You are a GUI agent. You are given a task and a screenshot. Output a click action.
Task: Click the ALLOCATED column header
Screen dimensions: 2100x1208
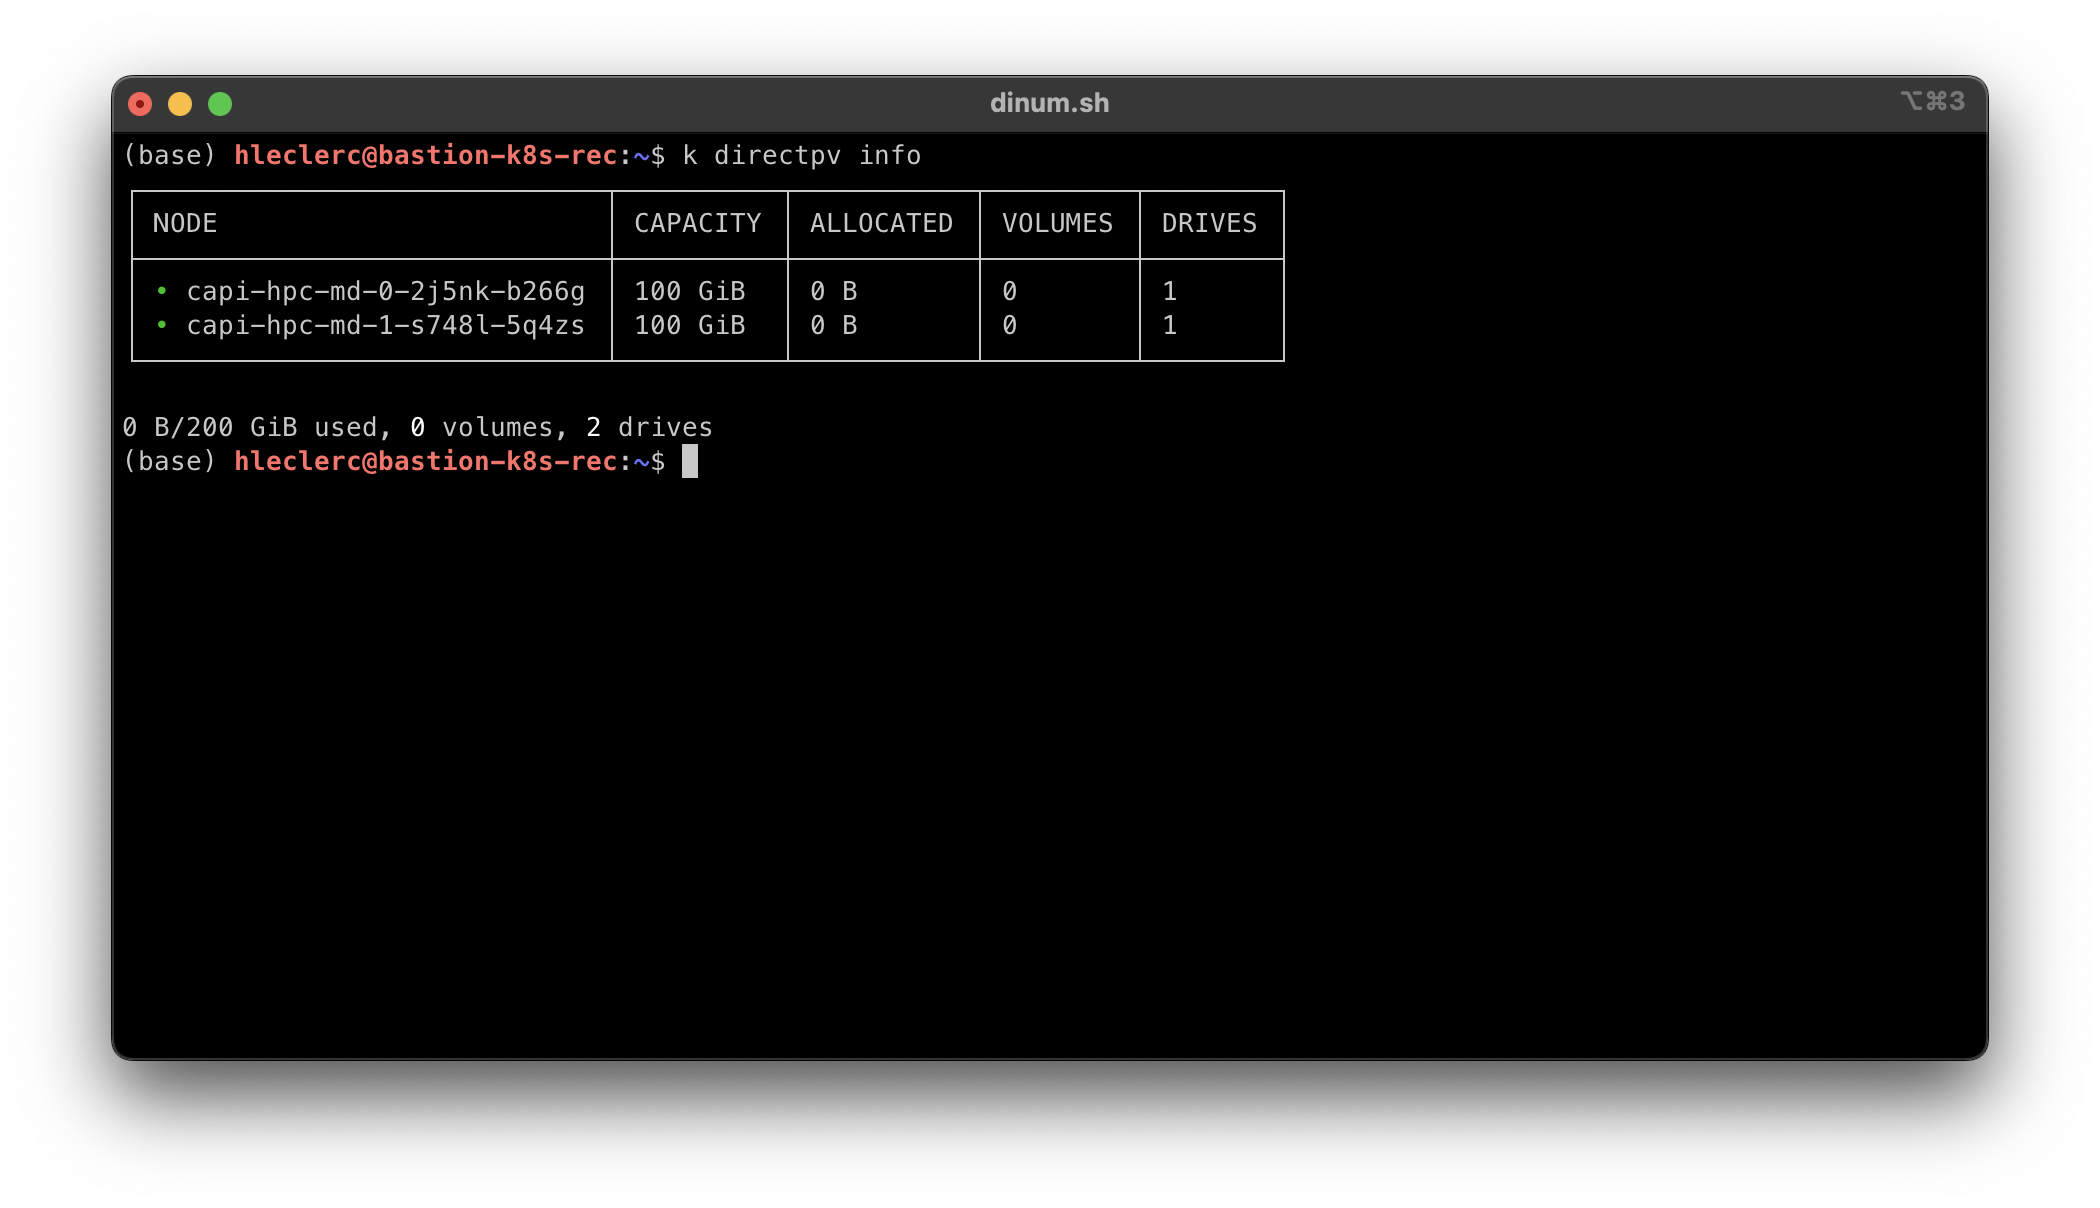881,223
